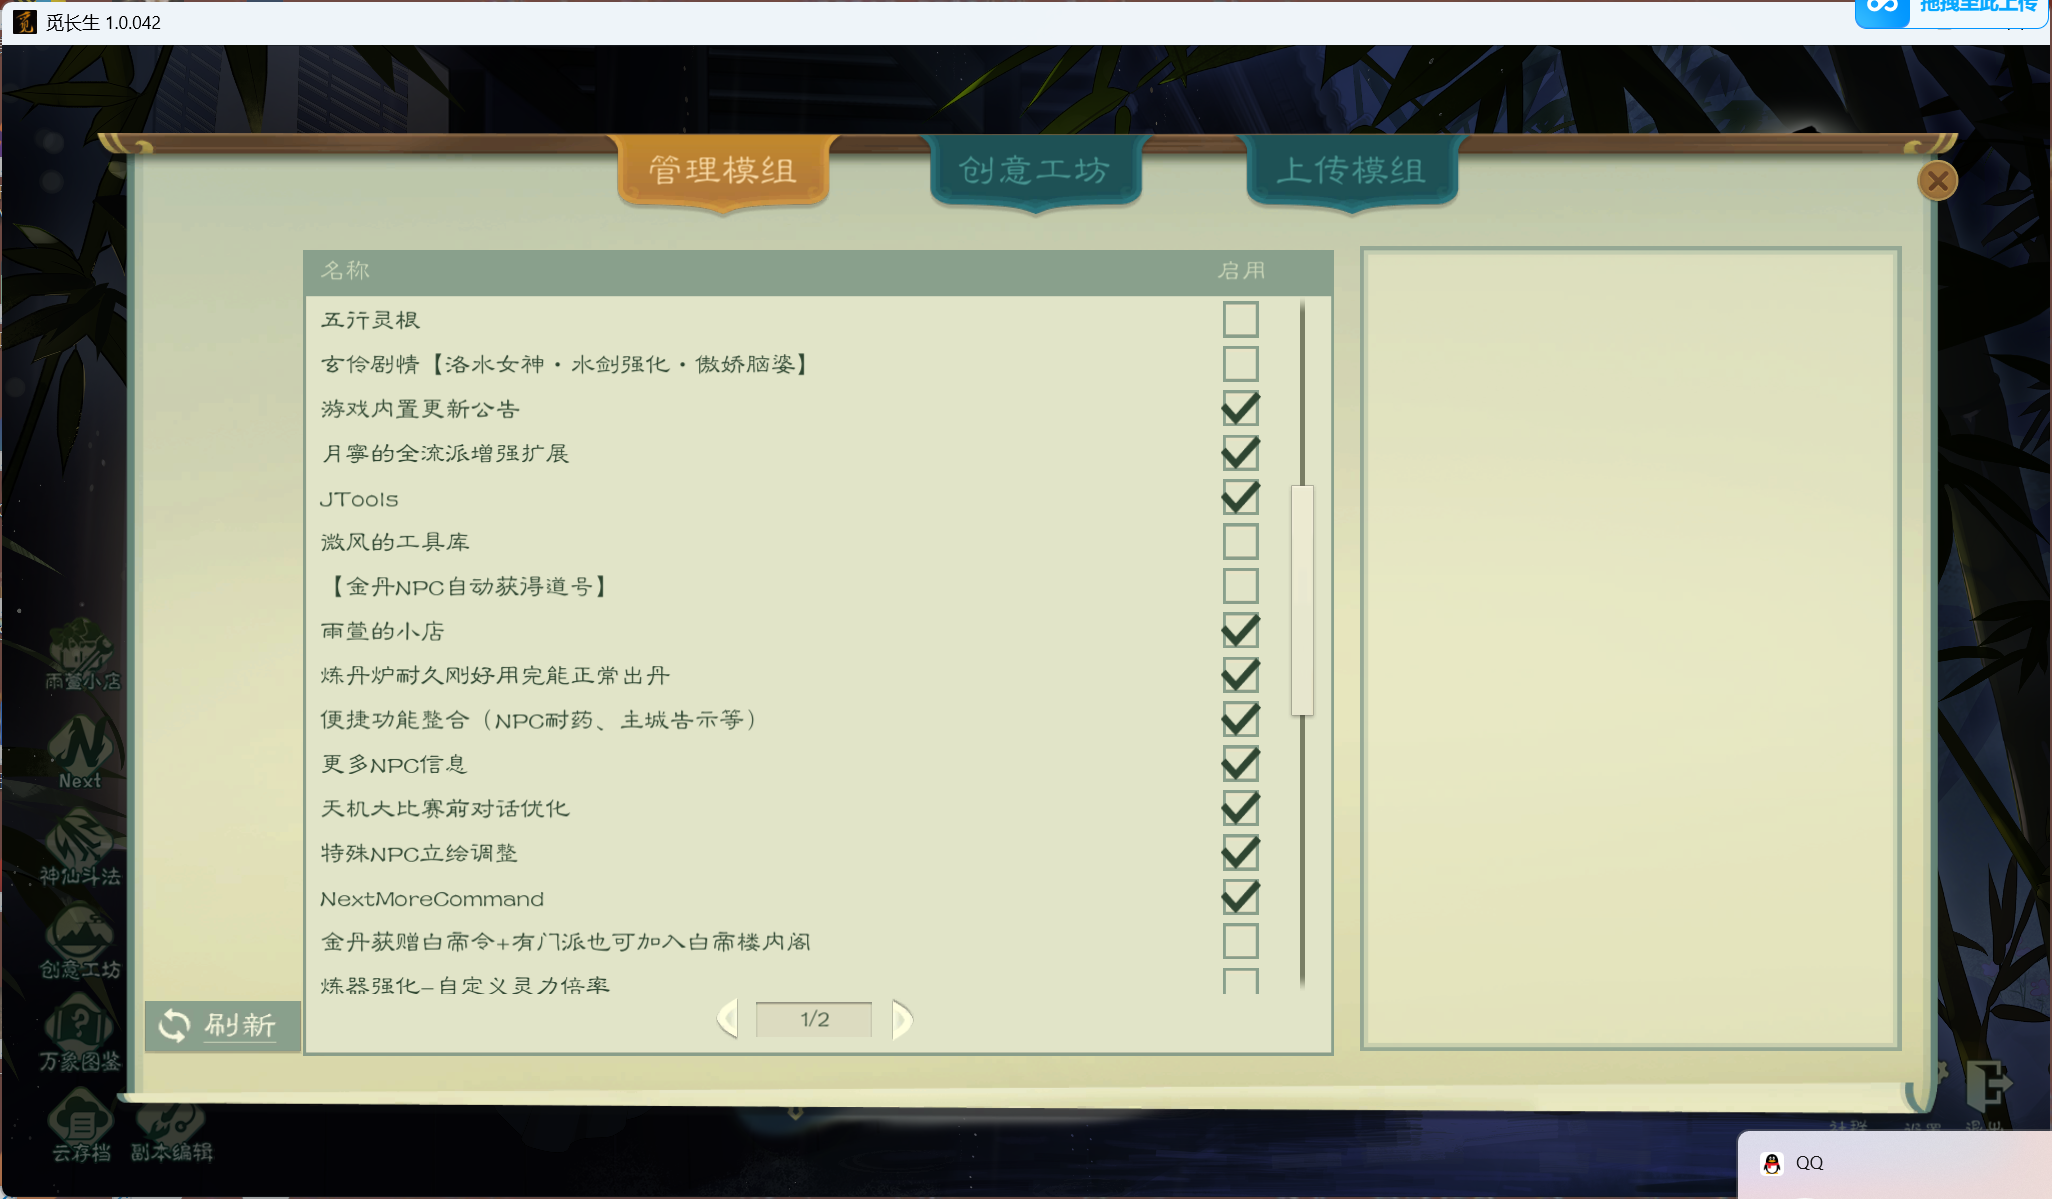Open 神仙斗法 from the sidebar
This screenshot has width=2052, height=1199.
point(80,850)
